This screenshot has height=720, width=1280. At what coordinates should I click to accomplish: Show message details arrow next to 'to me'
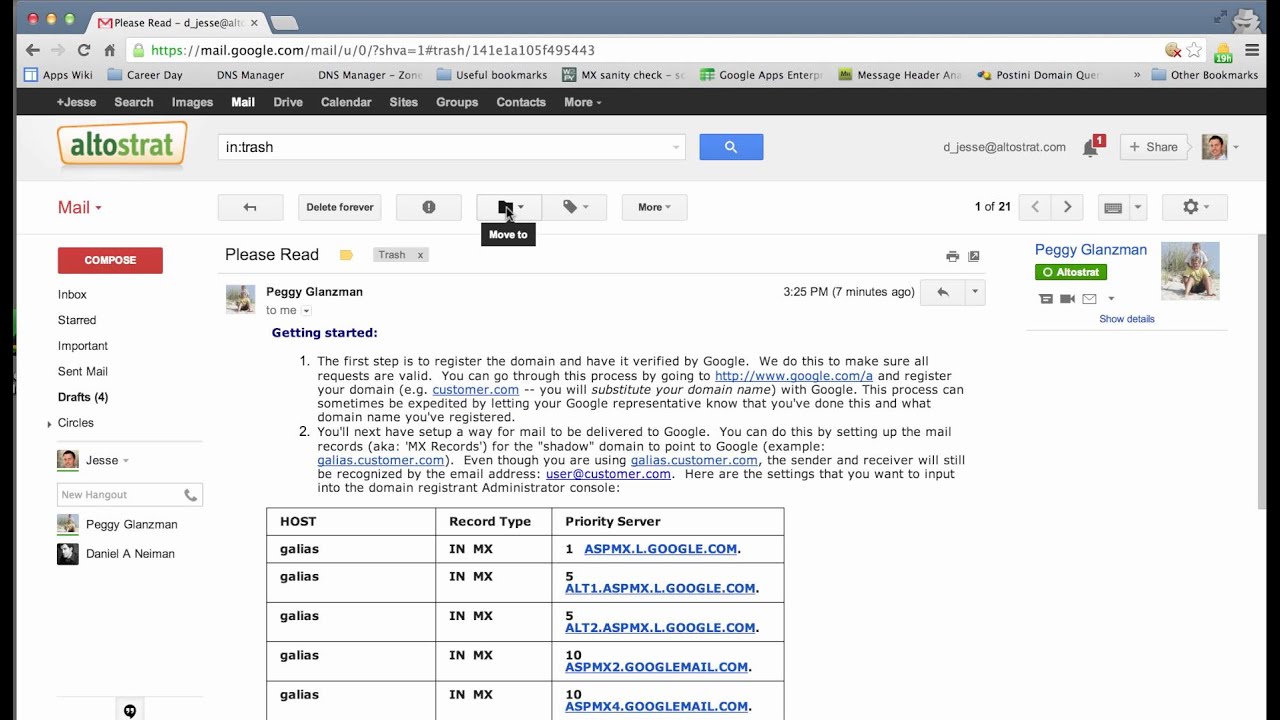click(x=306, y=311)
